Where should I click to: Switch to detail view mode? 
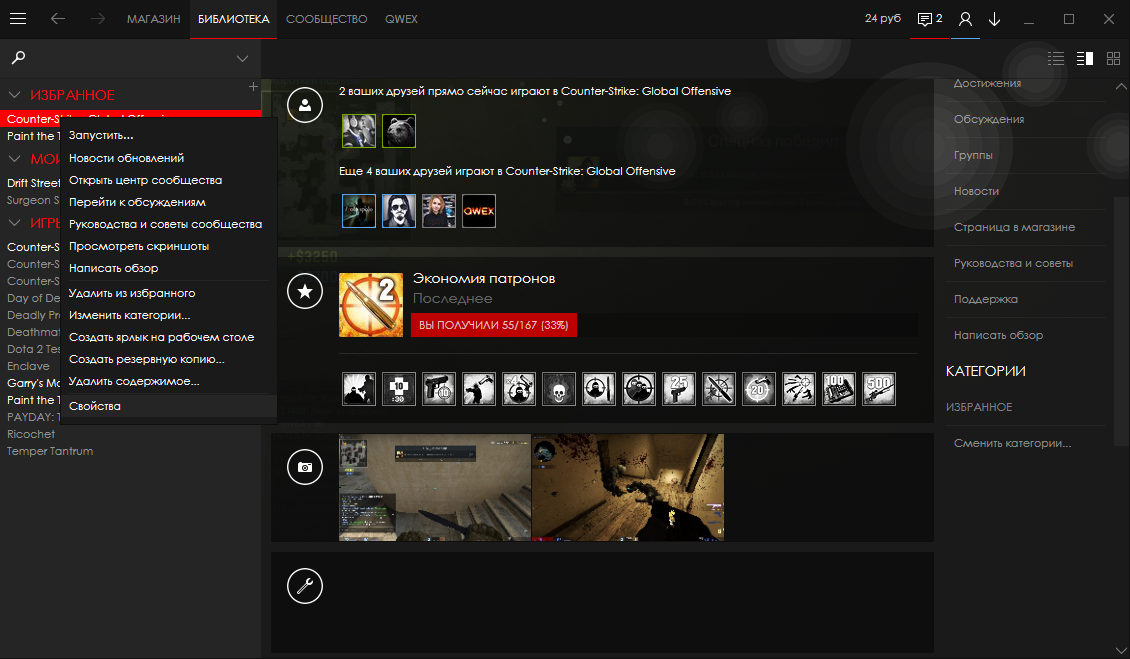point(1085,58)
